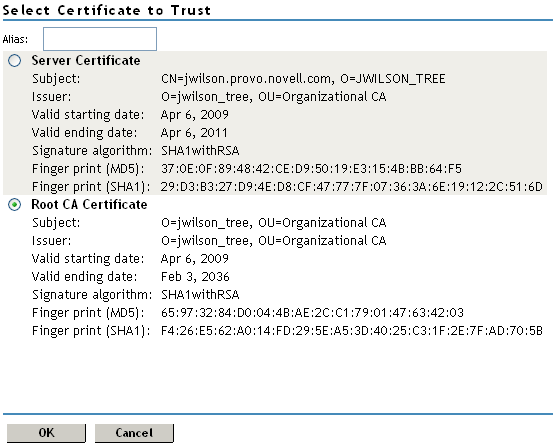Click the Server Certificate heading label
The height and width of the screenshot is (444, 553).
(x=86, y=61)
